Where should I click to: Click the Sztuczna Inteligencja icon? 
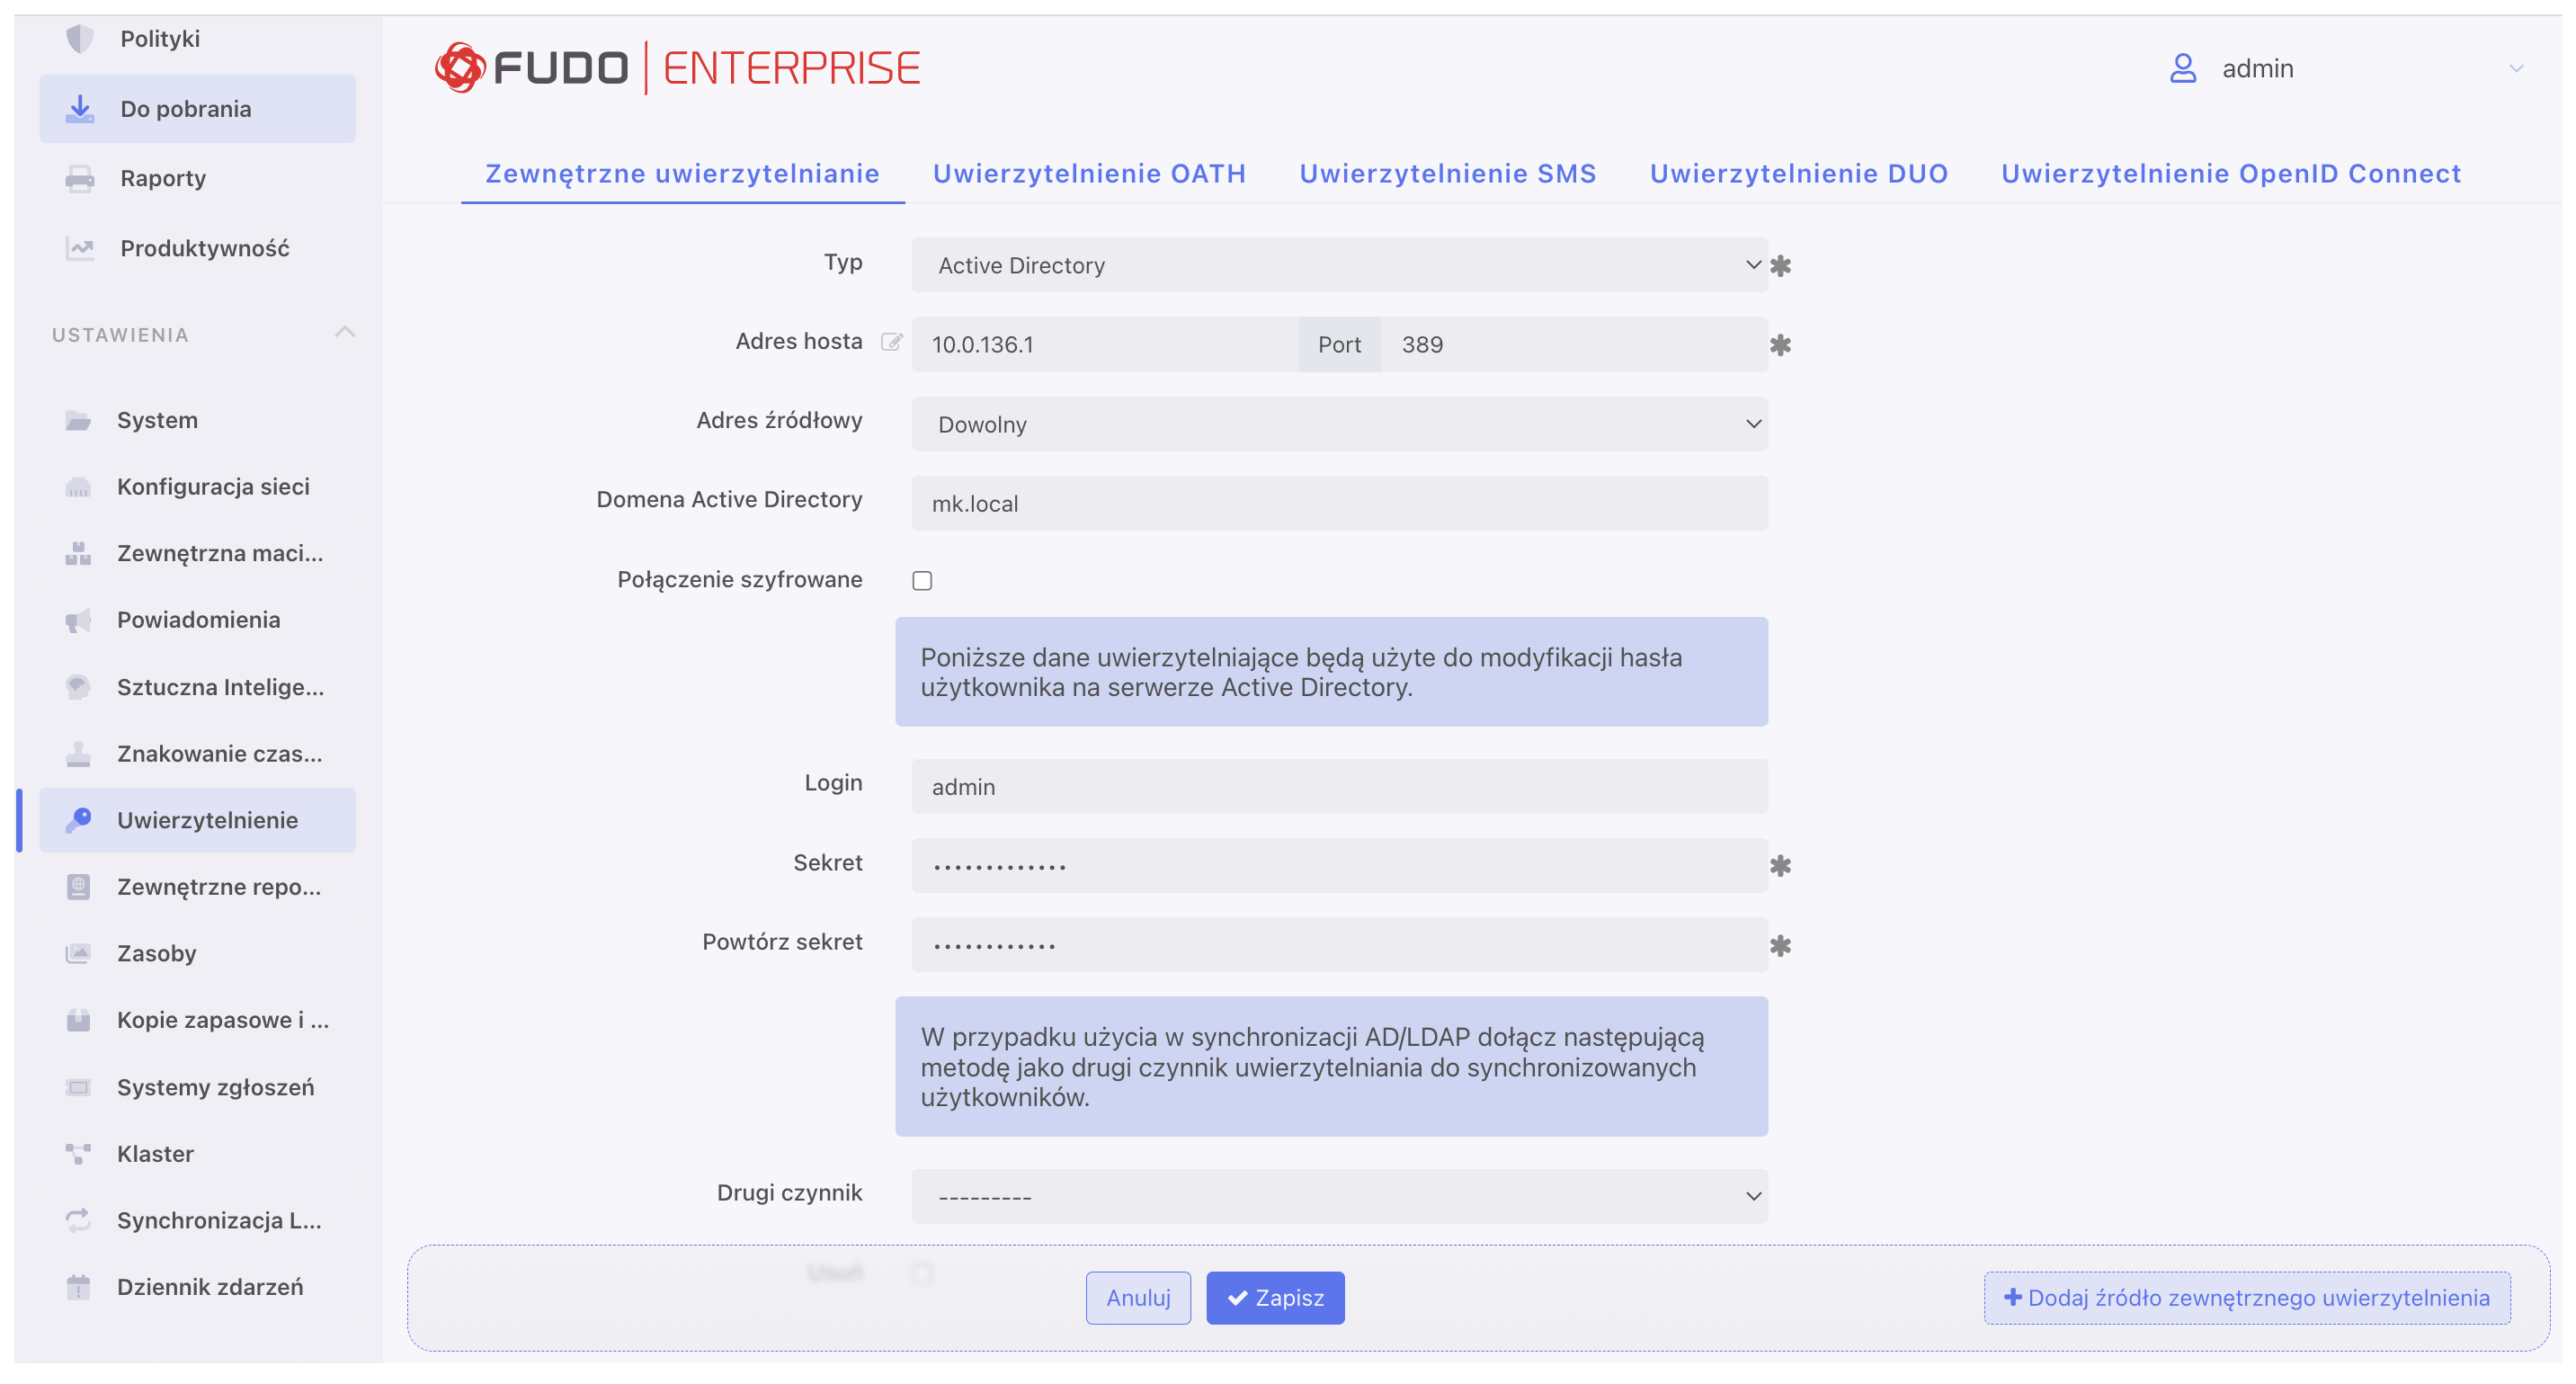78,687
